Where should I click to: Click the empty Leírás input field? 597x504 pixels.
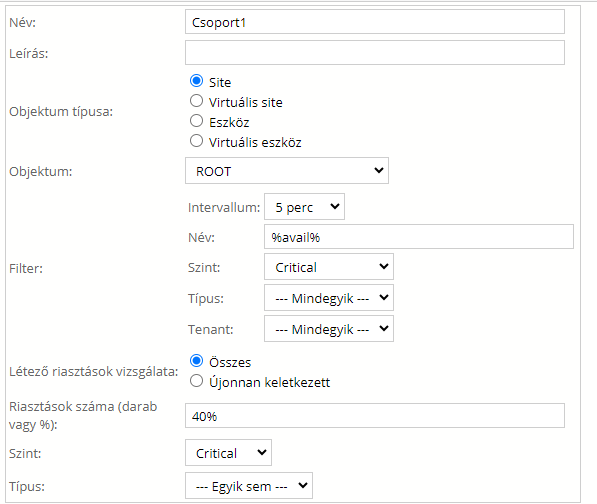click(x=375, y=53)
